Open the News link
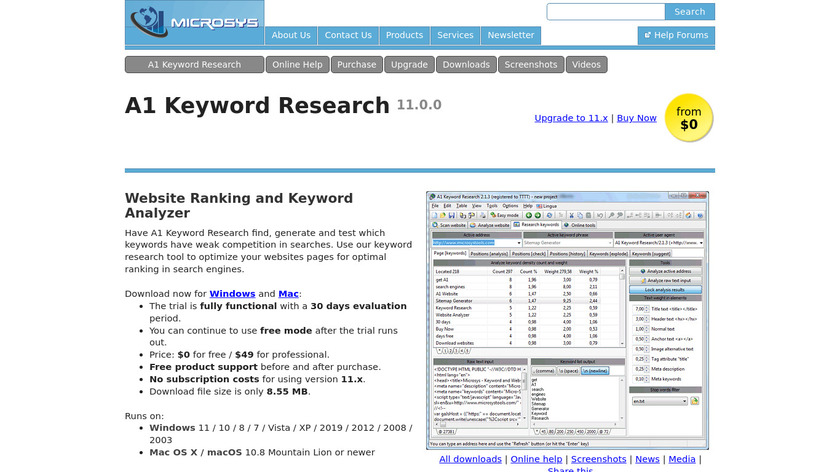 [x=647, y=459]
